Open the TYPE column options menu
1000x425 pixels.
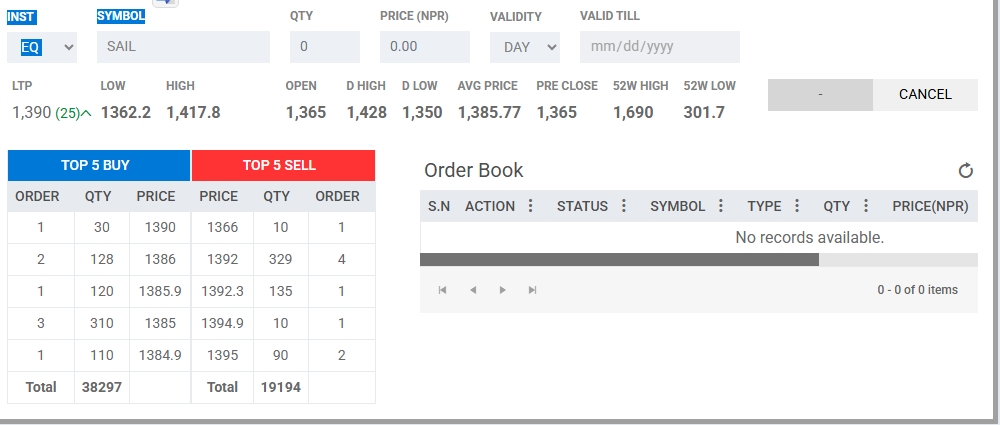(x=797, y=205)
